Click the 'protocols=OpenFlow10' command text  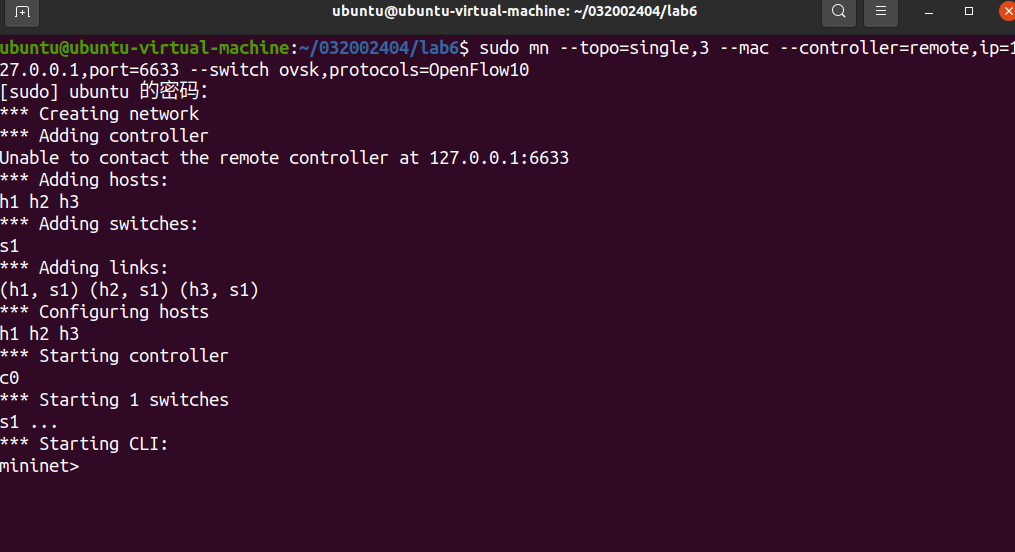429,70
